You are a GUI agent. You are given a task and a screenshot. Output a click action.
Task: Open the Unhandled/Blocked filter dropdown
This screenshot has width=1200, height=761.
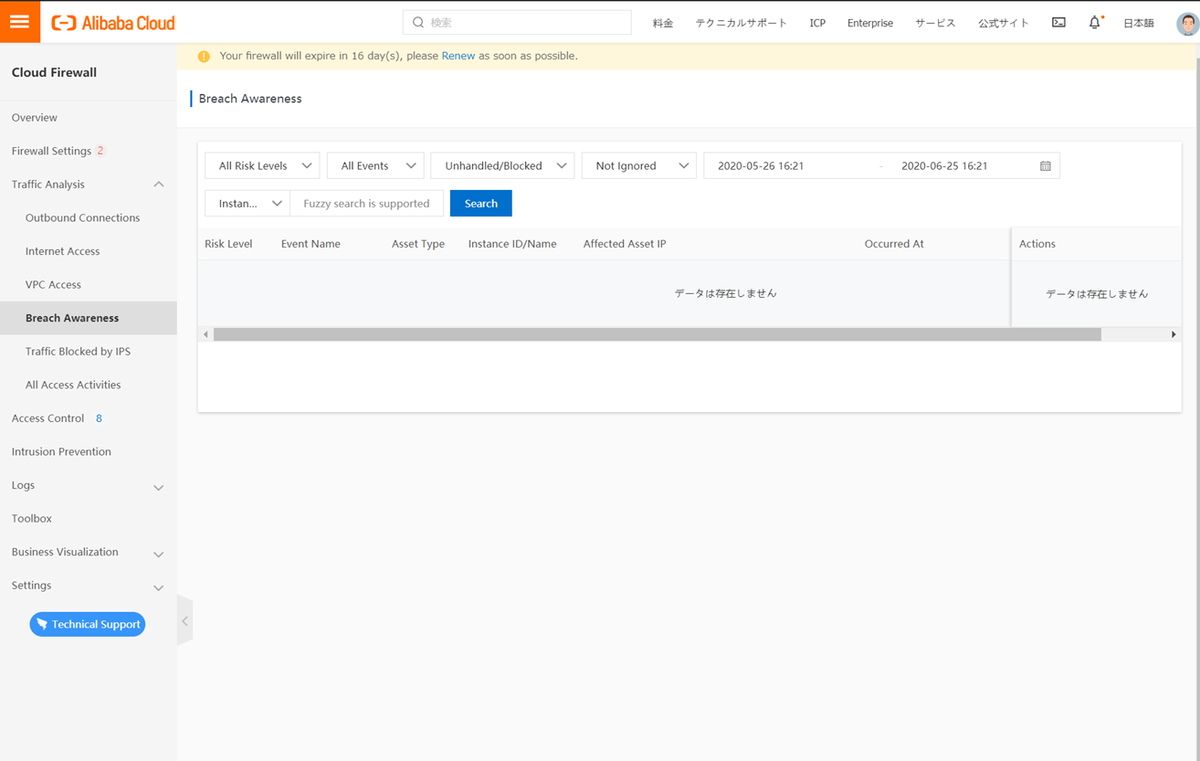tap(502, 165)
